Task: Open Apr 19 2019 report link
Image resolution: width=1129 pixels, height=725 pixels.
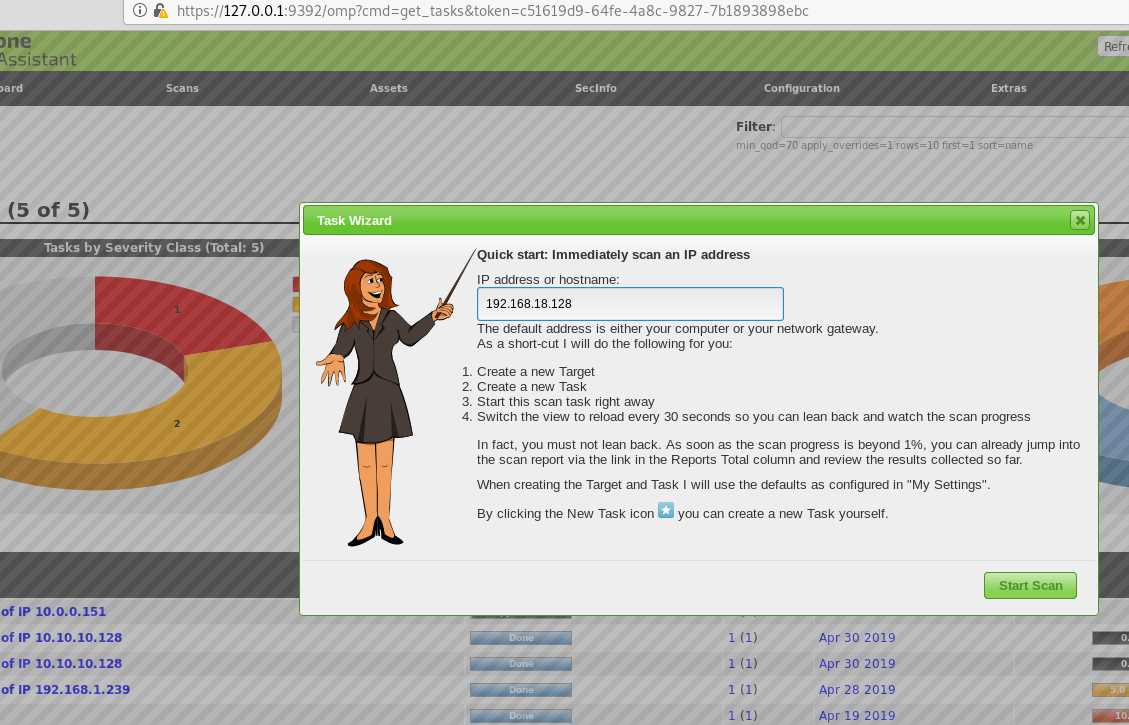Action: click(857, 715)
